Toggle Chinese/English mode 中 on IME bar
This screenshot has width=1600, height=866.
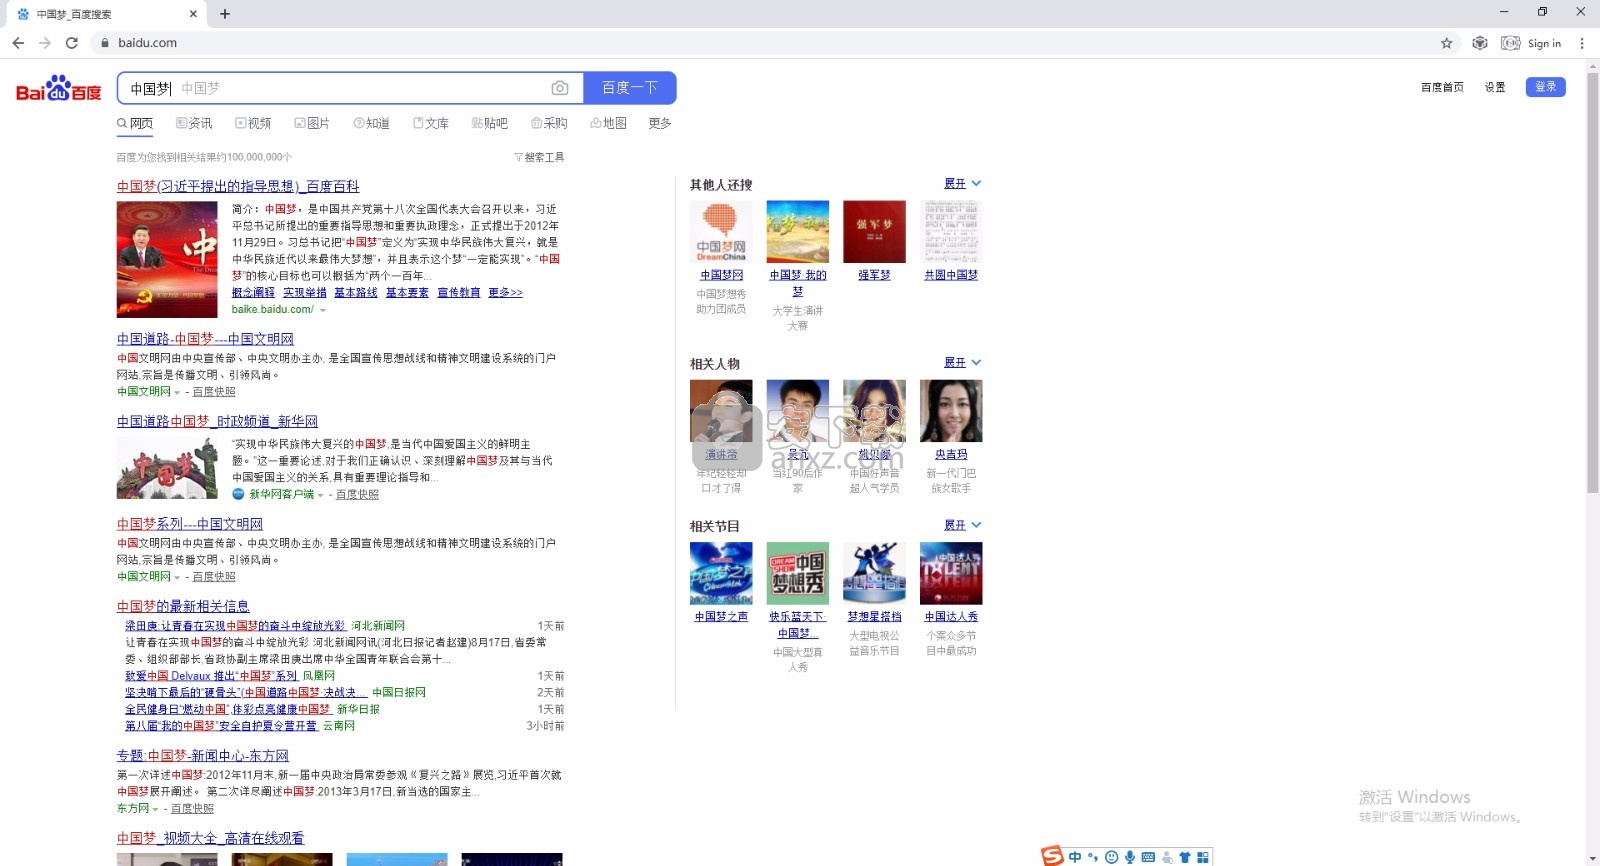[x=1075, y=857]
